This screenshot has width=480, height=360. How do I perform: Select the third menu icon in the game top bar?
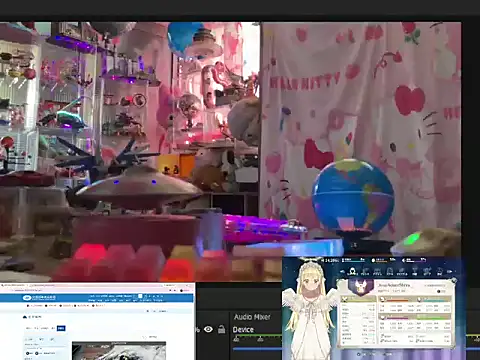(378, 272)
